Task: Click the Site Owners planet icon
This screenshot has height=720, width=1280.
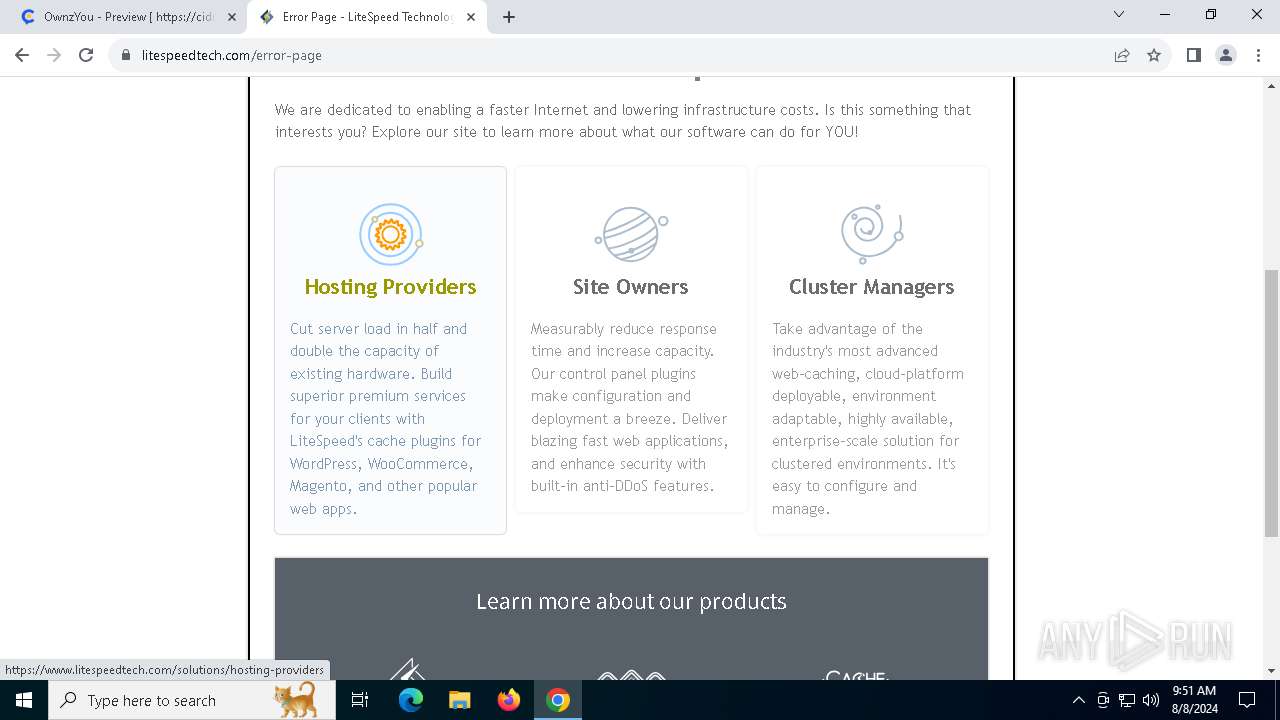Action: (631, 234)
